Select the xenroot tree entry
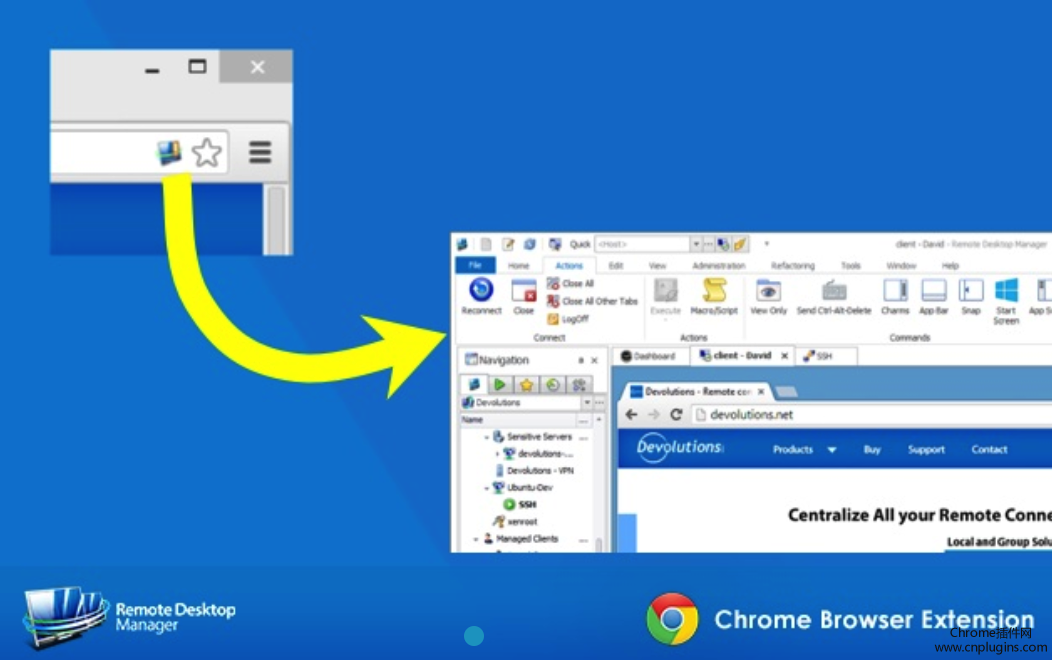This screenshot has height=660, width=1052. (515, 521)
